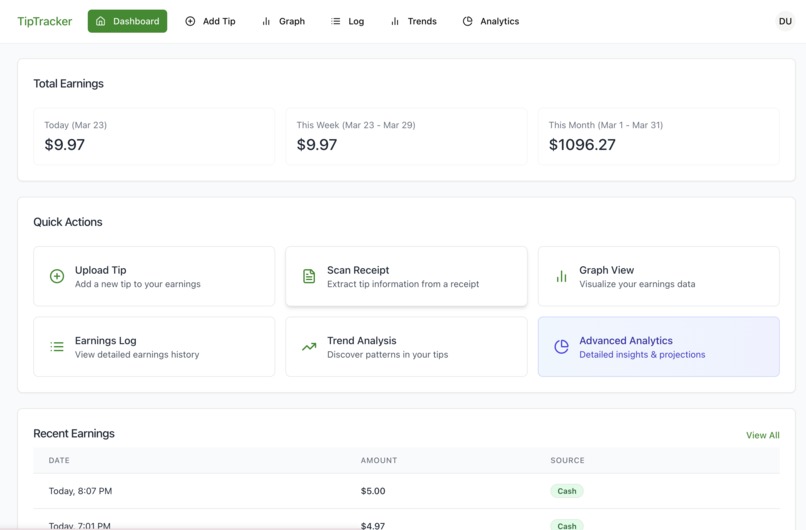This screenshot has height=530, width=806.
Task: Click the Recent Earnings heading
Action: pos(74,433)
